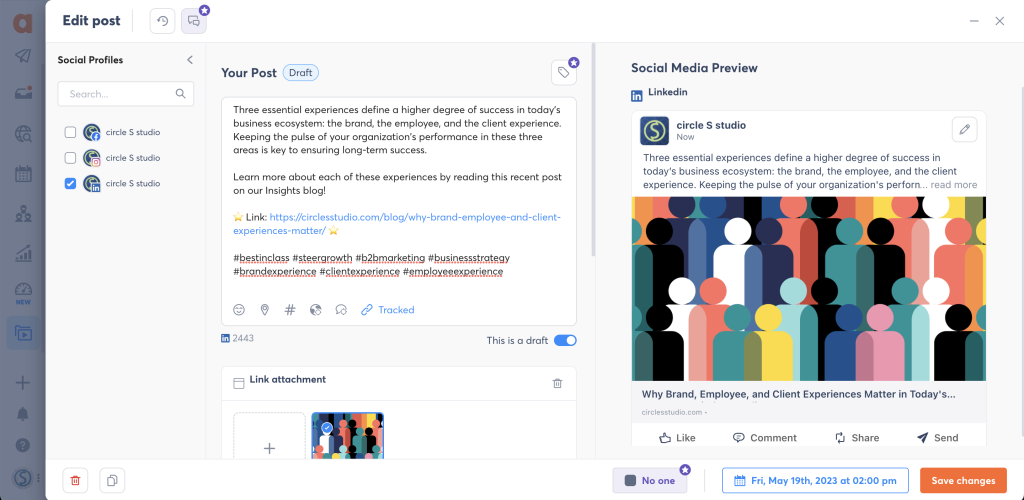This screenshot has height=500, width=1024.
Task: Delete post with red trash button
Action: tap(75, 480)
